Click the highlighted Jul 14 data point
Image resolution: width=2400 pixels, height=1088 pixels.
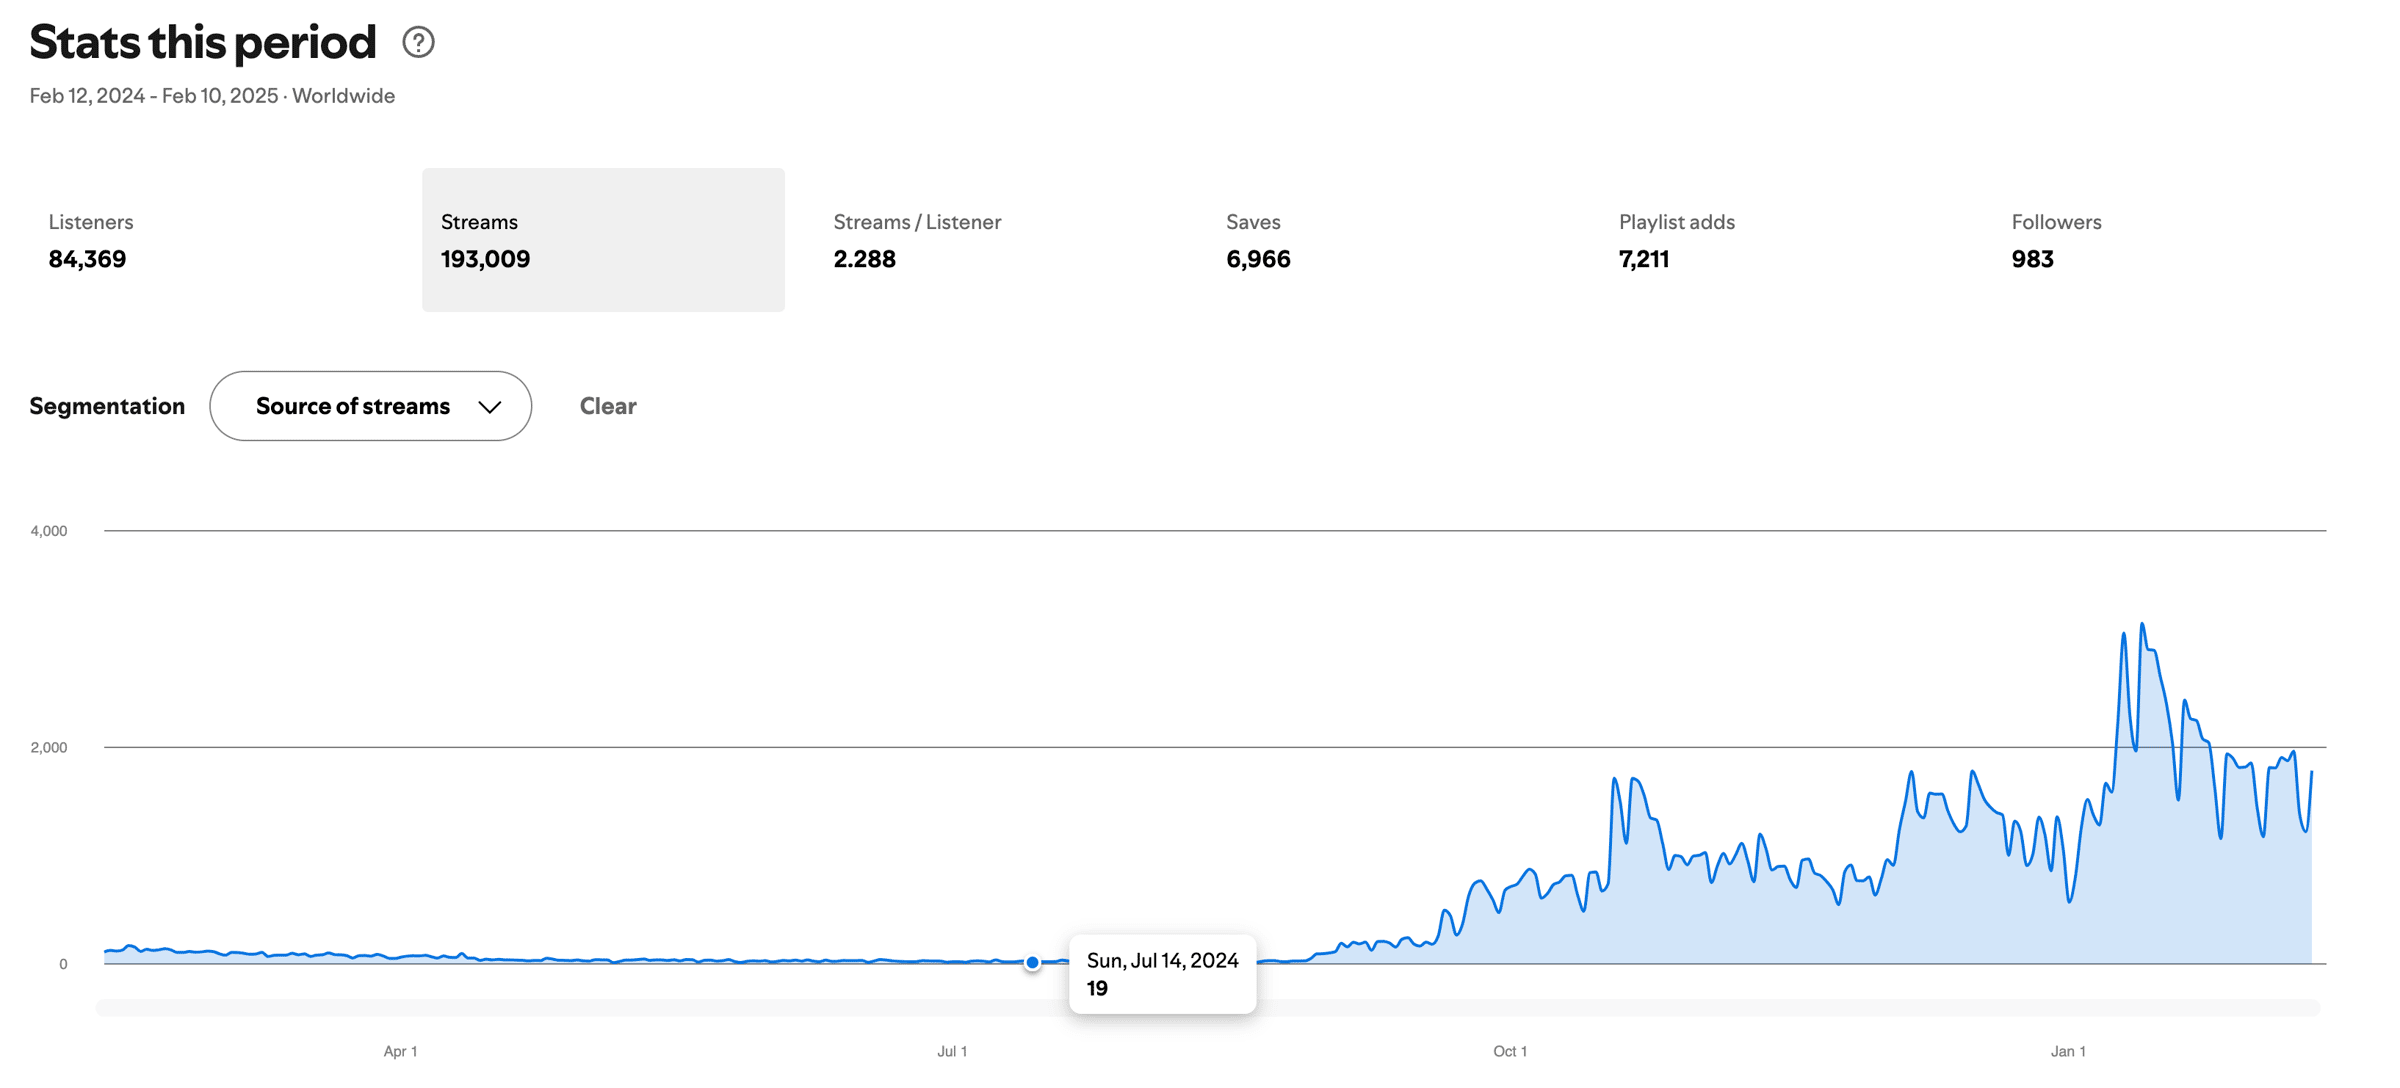(x=1032, y=962)
